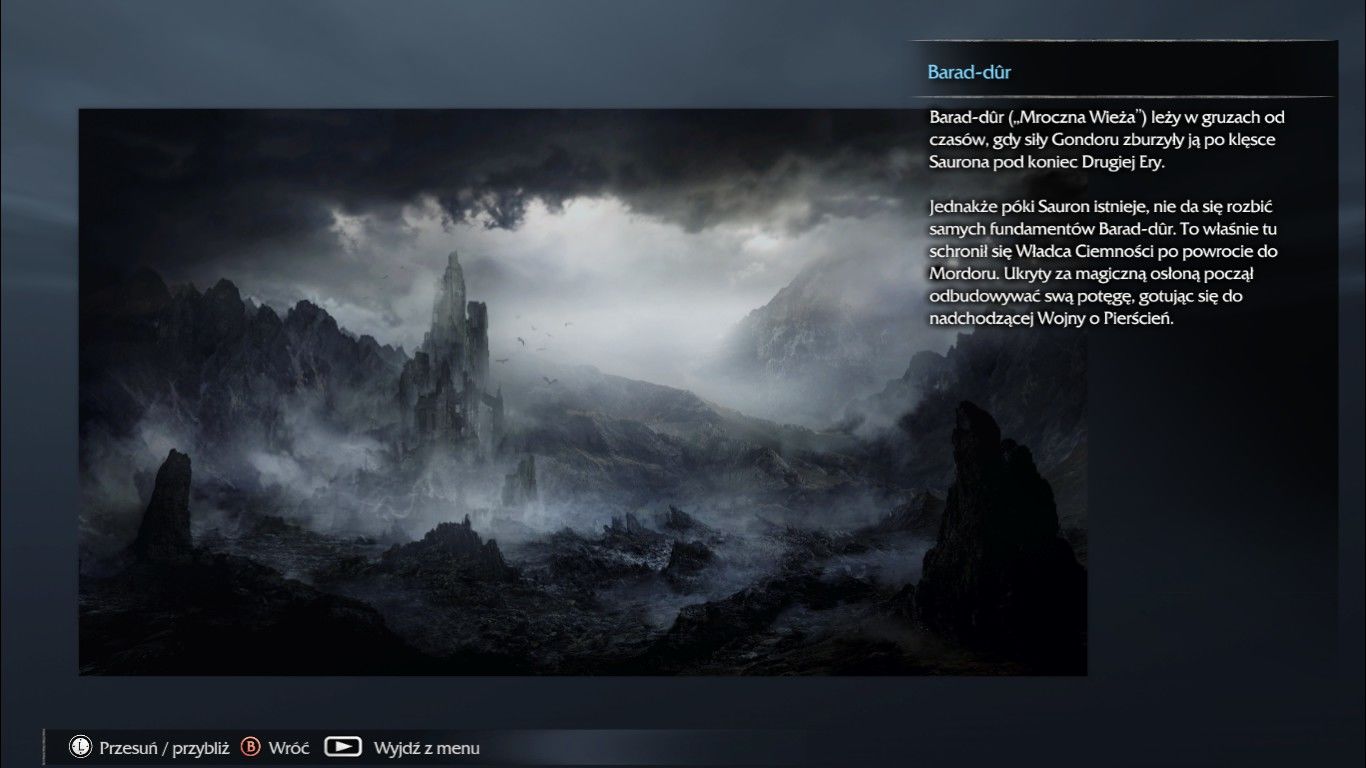
Task: Click the Przesuń / przybliż prompt label
Action: [x=165, y=748]
